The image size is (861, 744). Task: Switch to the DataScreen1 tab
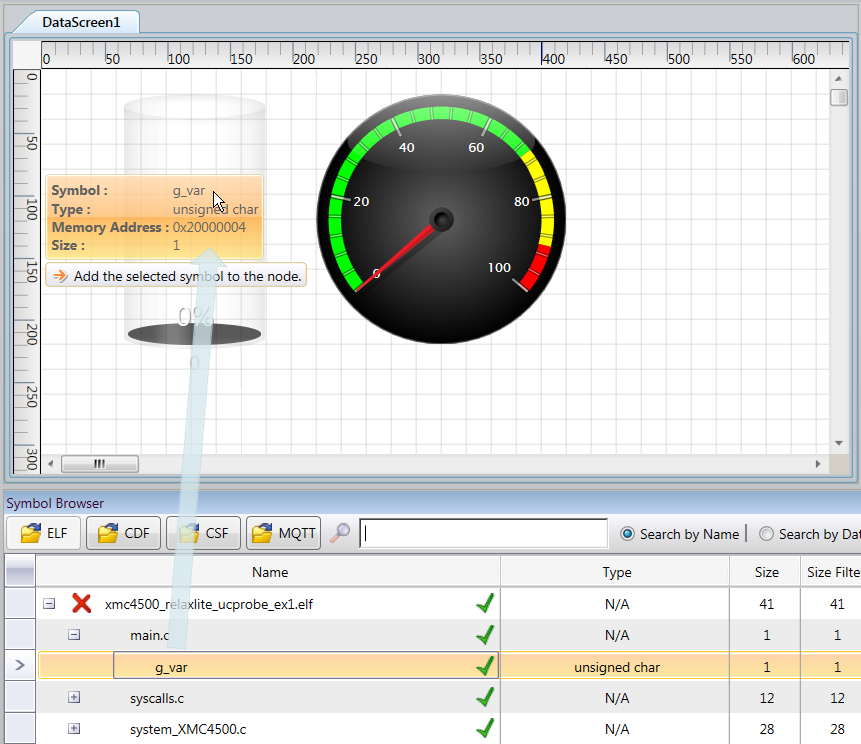pos(81,22)
